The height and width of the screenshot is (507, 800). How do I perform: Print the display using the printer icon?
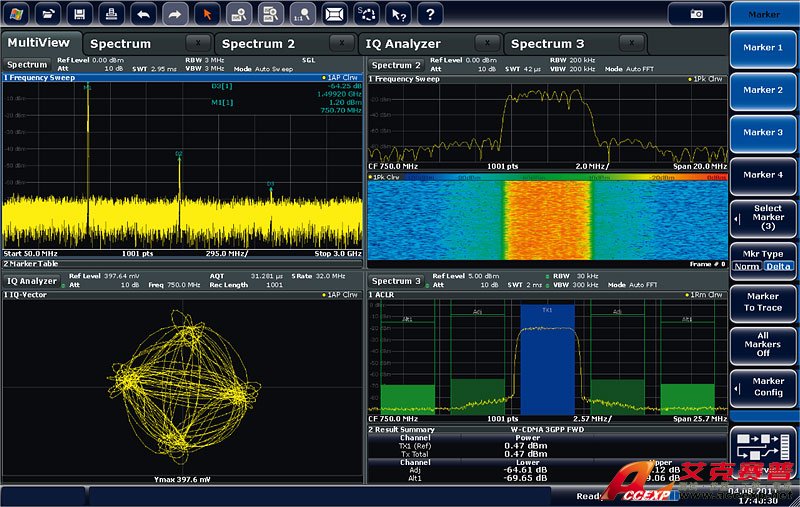111,14
